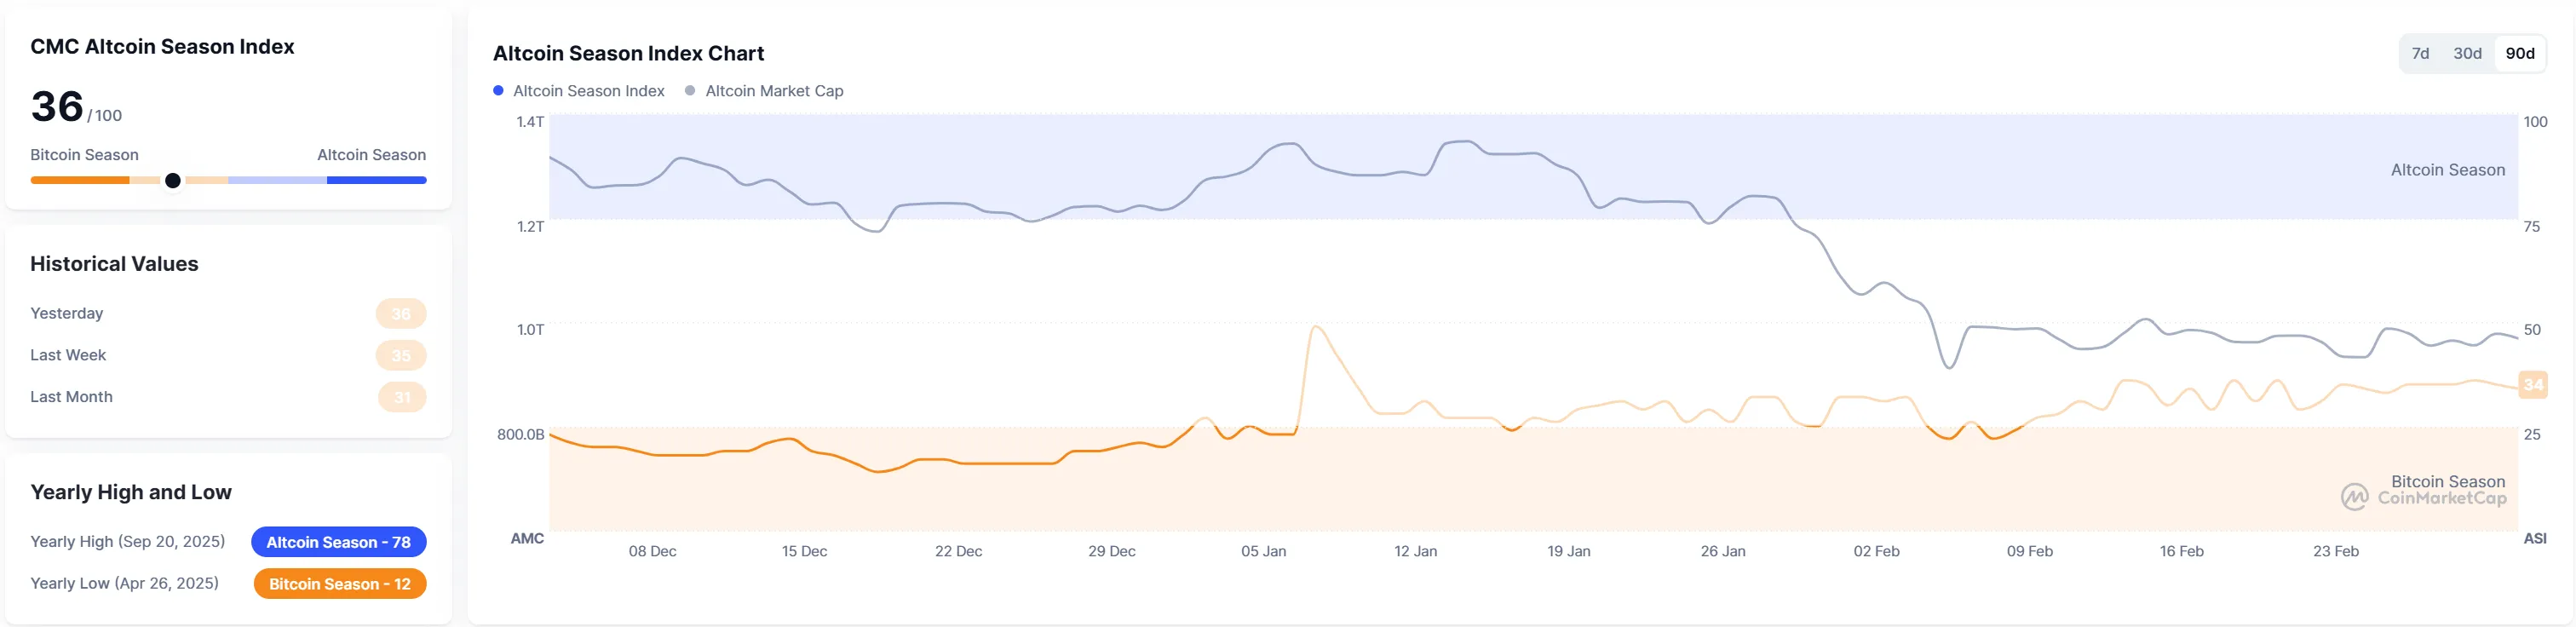The image size is (2576, 627).
Task: Click the Altcoin Season Index legend label
Action: click(588, 91)
